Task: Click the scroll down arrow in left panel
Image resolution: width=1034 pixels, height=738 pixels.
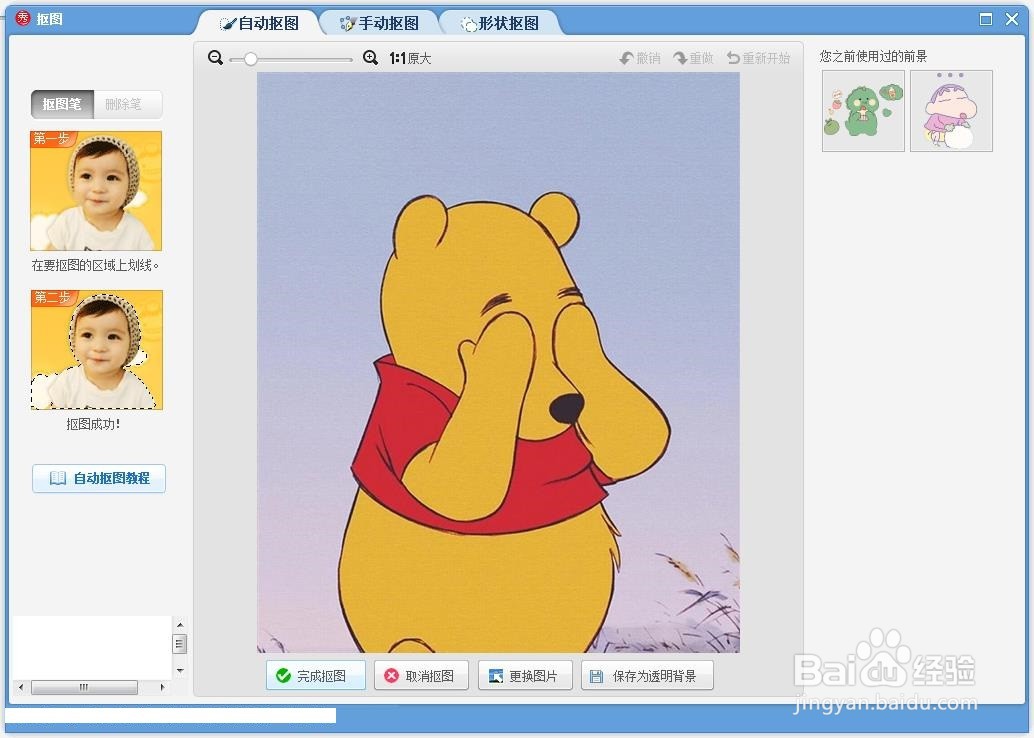Action: [180, 671]
